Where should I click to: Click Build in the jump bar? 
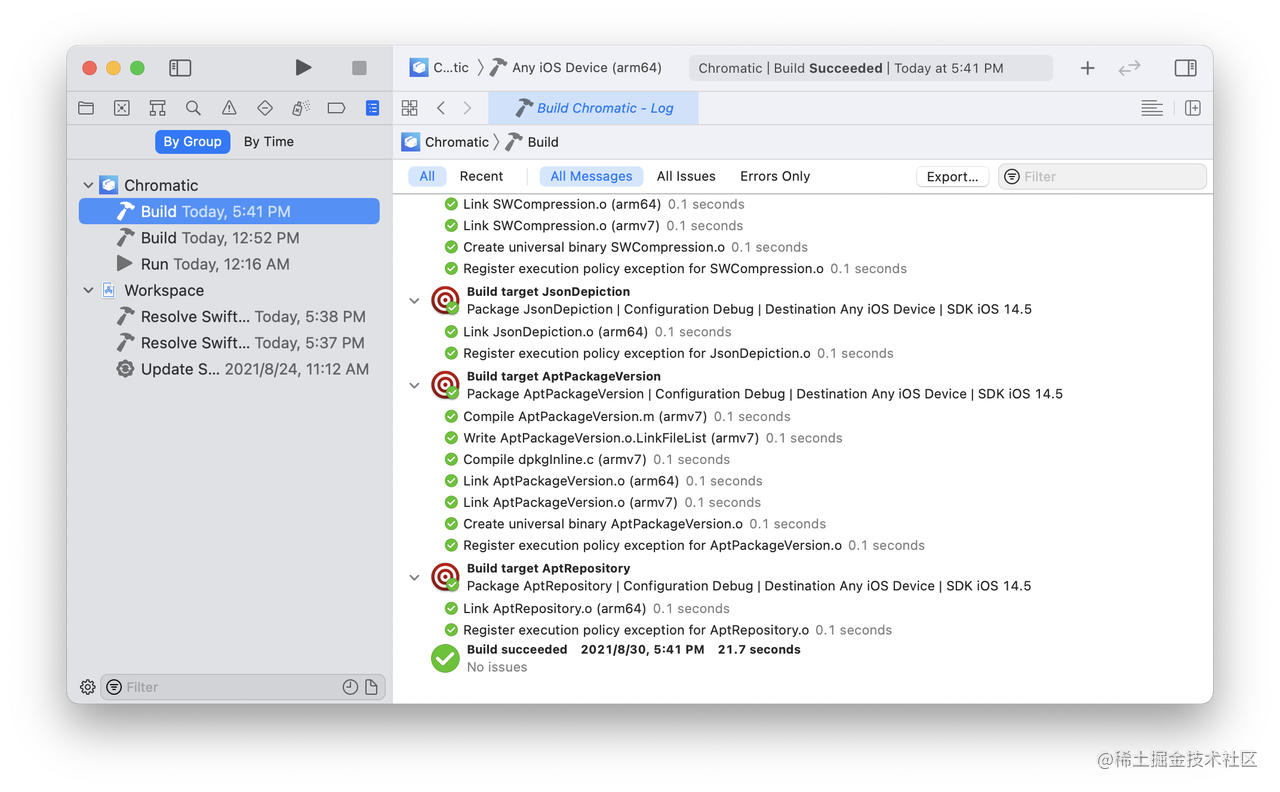click(532, 142)
